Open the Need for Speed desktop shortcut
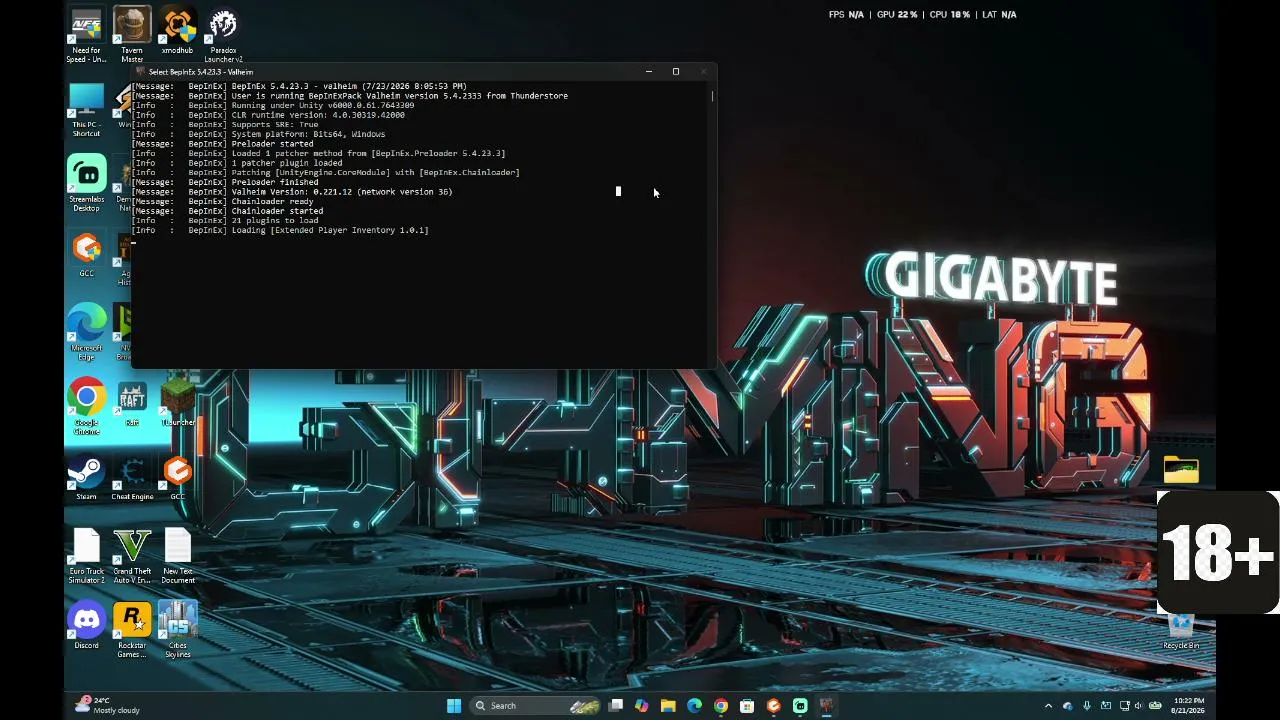This screenshot has height=720, width=1280. pos(86,35)
